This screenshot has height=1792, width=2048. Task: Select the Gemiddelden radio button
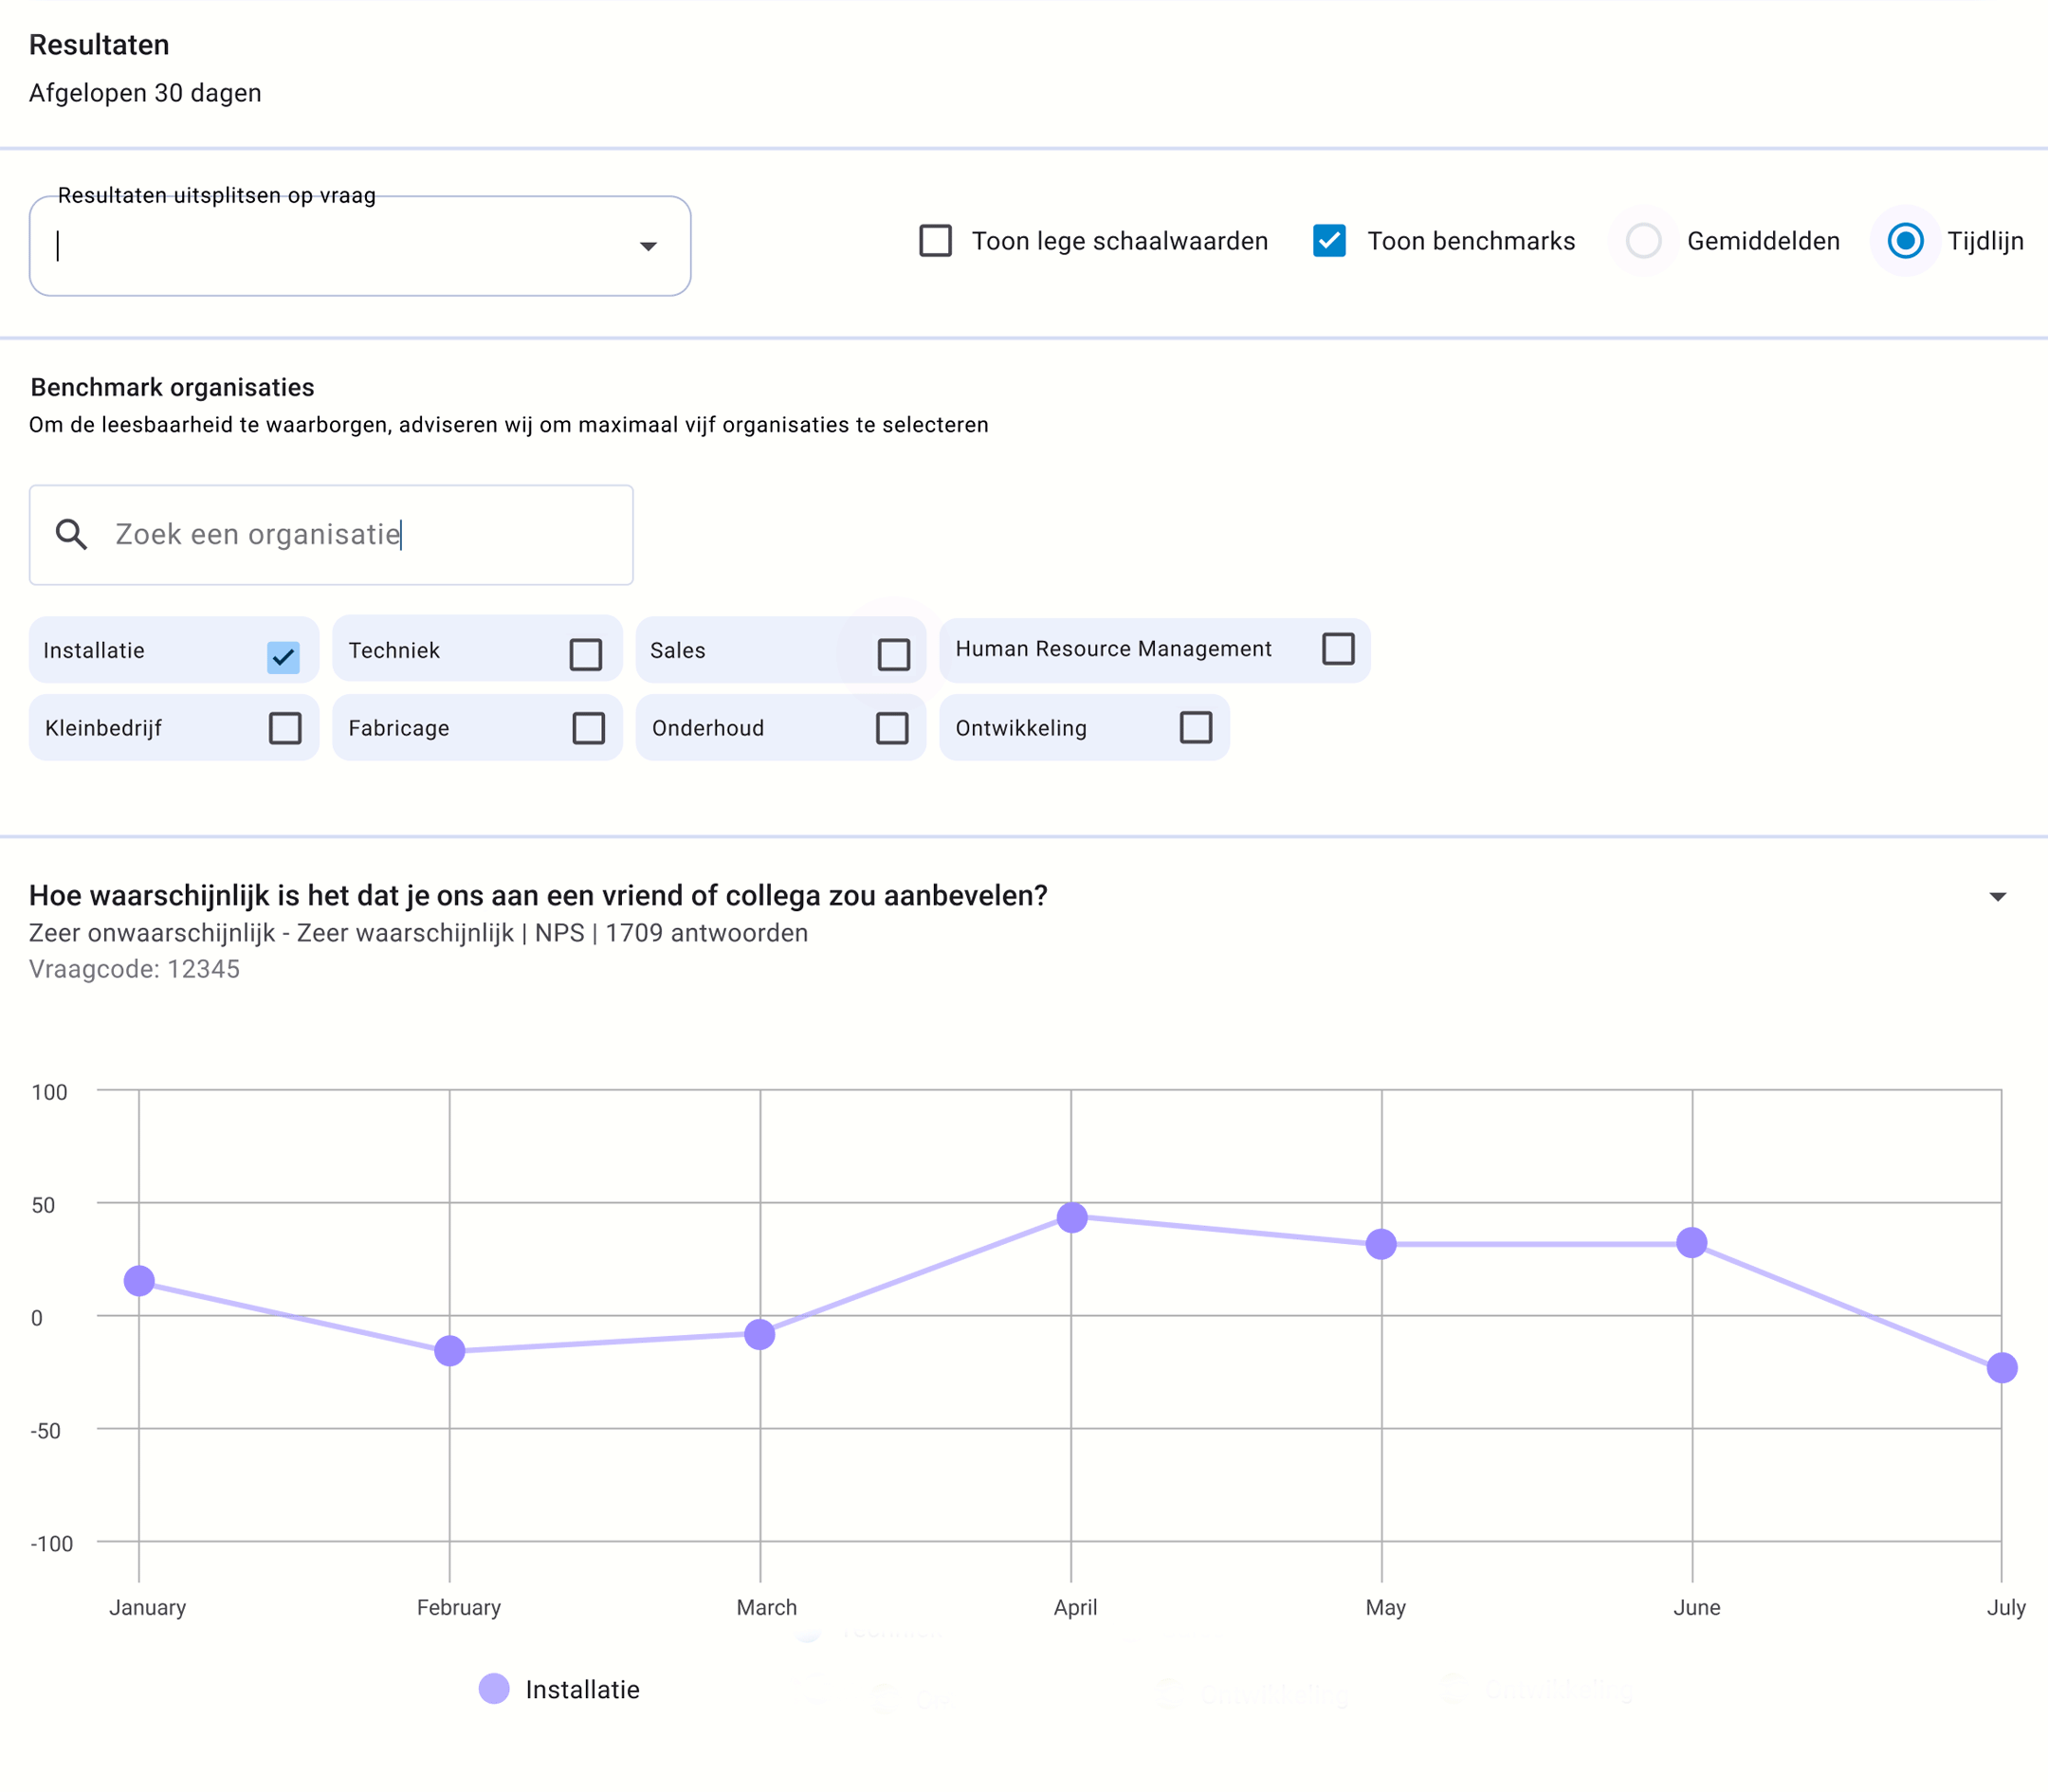pos(1643,241)
